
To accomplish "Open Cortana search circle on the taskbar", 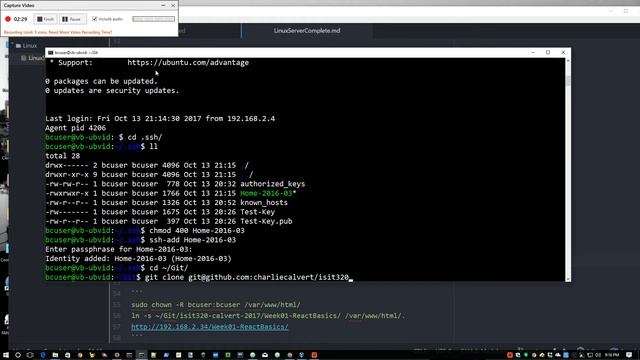I will pyautogui.click(x=18, y=355).
